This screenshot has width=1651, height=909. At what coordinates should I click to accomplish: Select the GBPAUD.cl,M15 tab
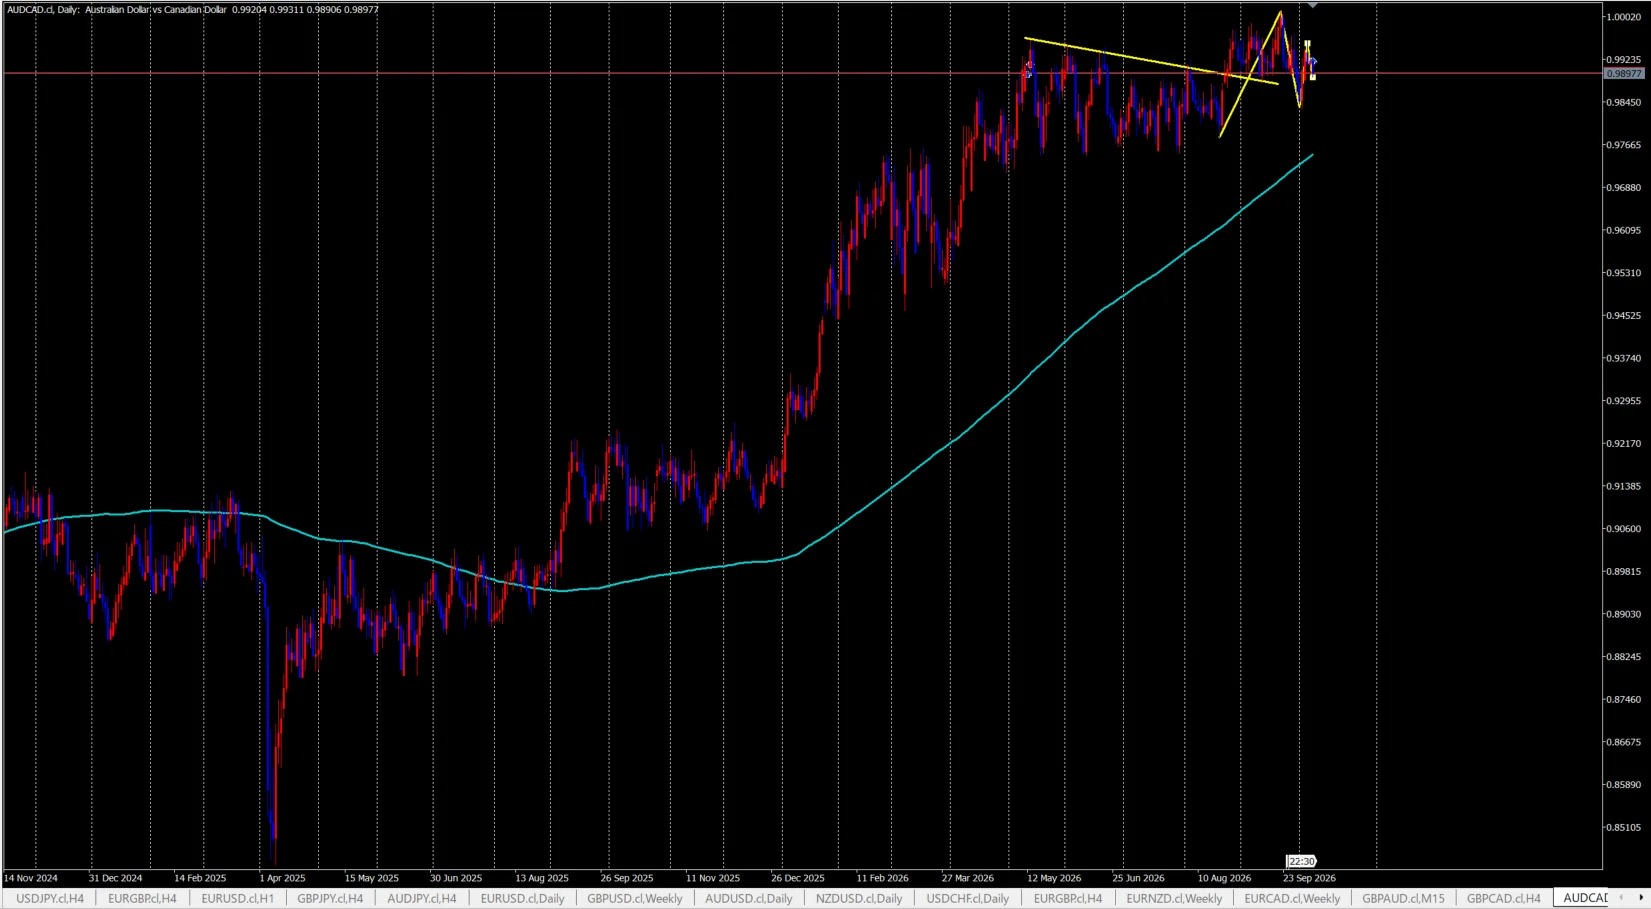[1403, 898]
